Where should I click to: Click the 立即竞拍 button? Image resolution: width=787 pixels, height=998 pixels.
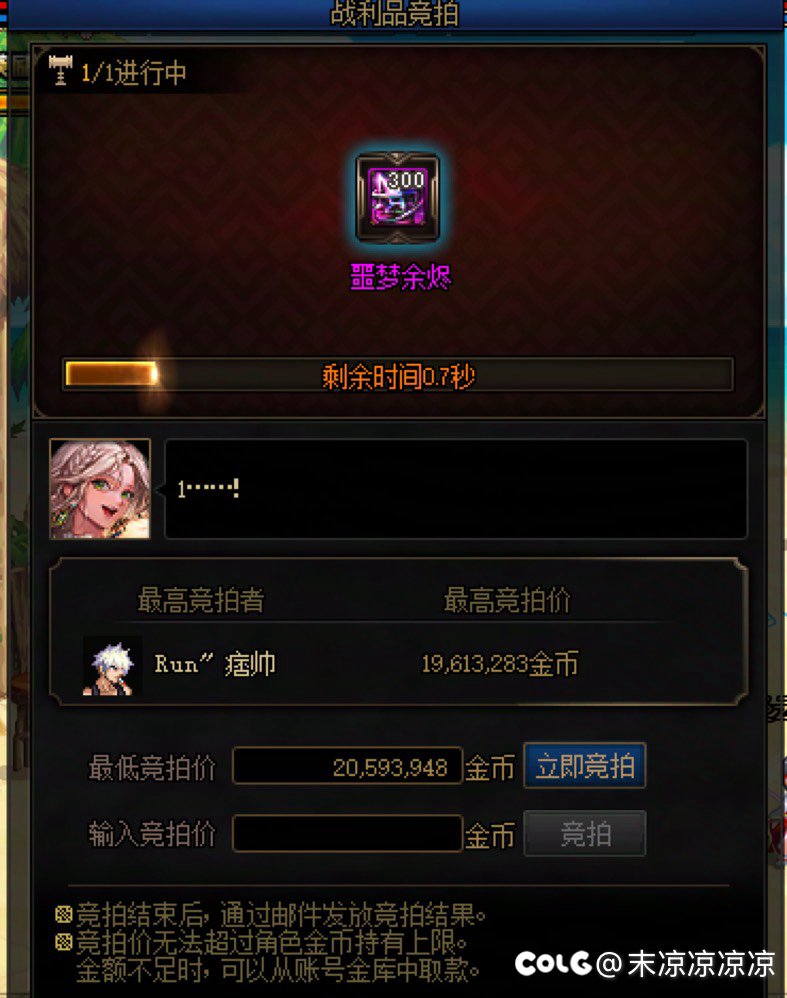point(585,766)
